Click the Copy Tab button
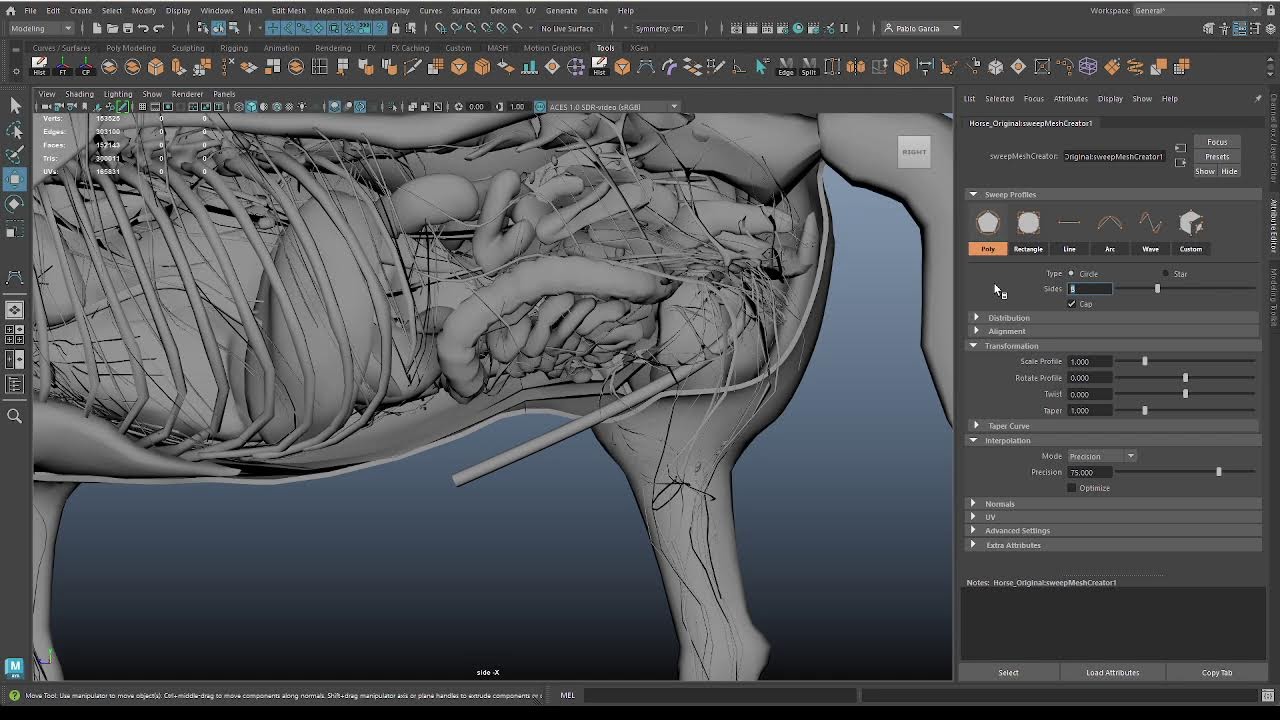The width and height of the screenshot is (1280, 720). click(x=1217, y=672)
